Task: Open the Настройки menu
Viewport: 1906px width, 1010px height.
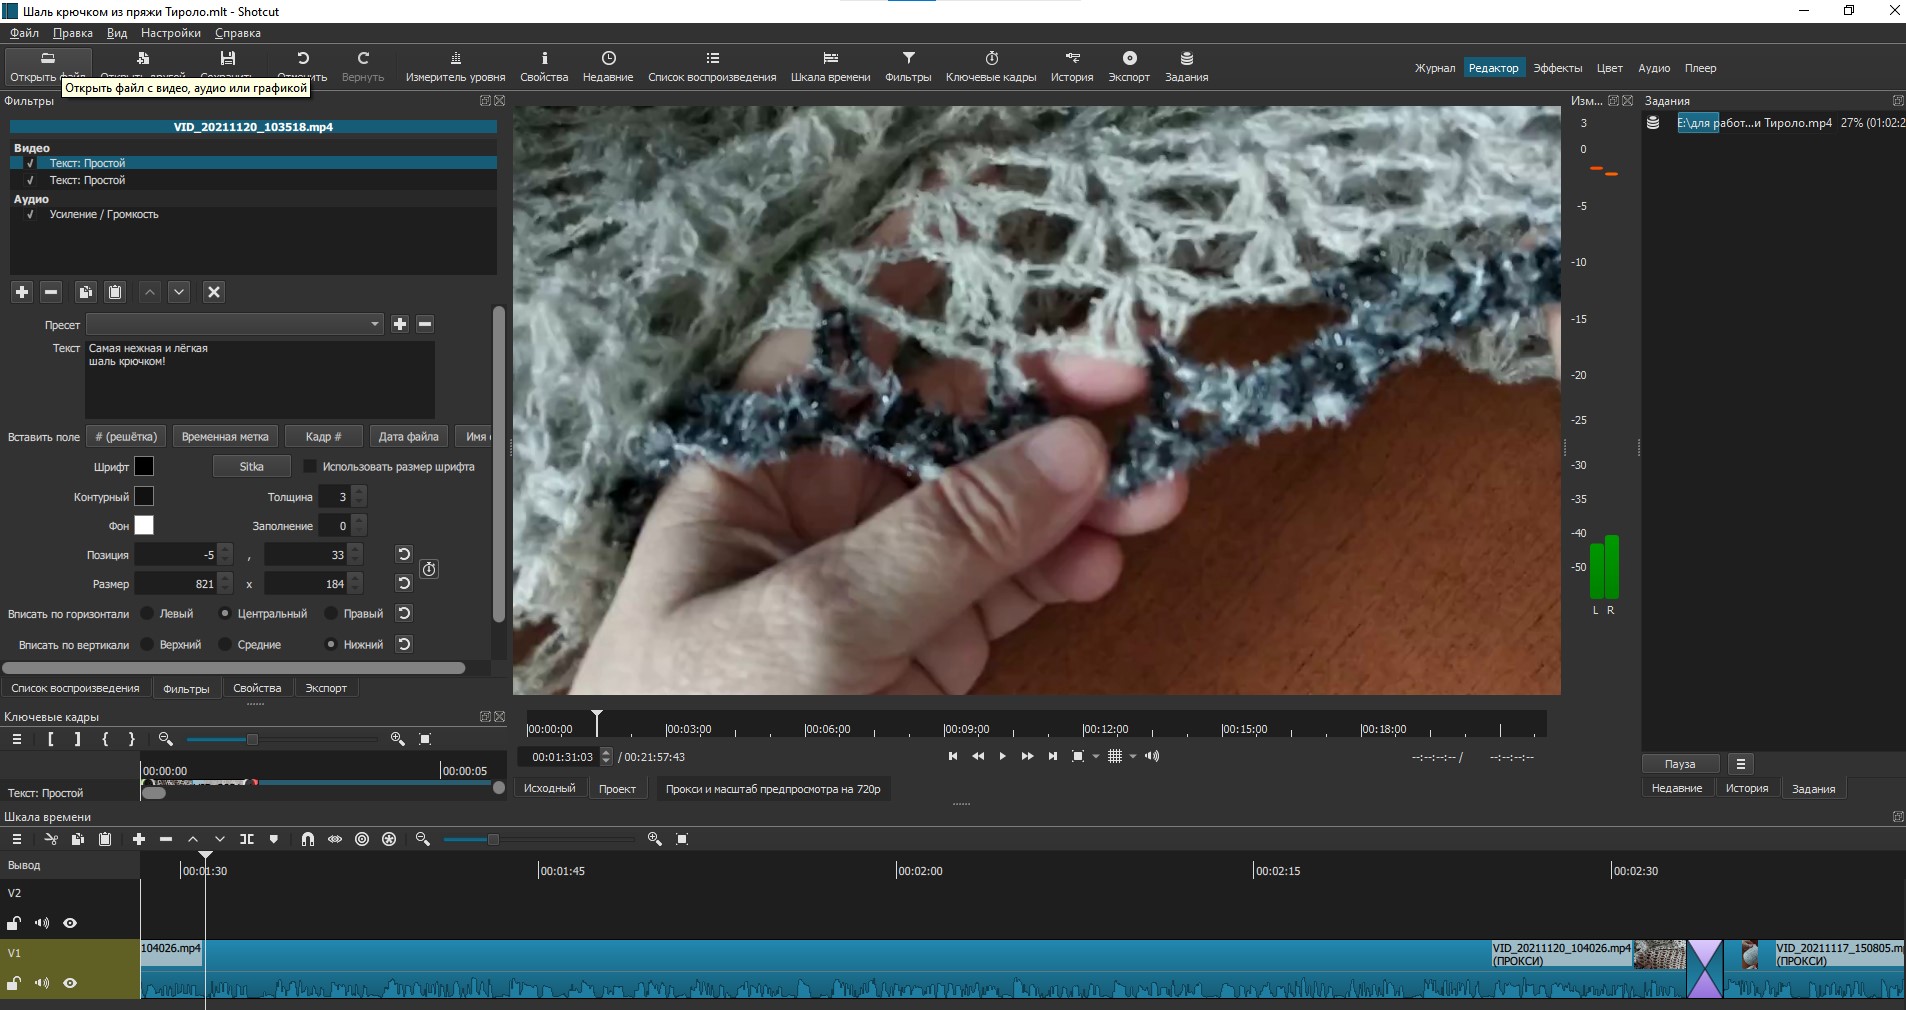Action: click(171, 33)
